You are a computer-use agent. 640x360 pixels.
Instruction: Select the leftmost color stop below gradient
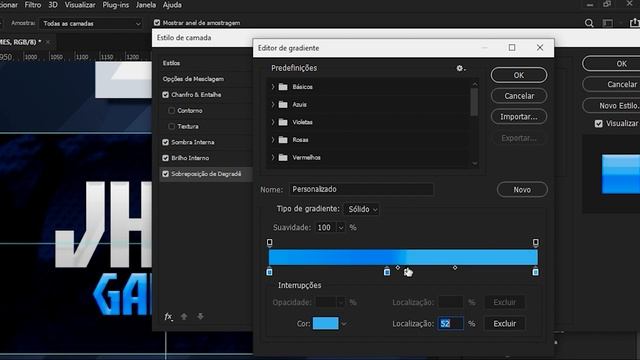click(269, 271)
